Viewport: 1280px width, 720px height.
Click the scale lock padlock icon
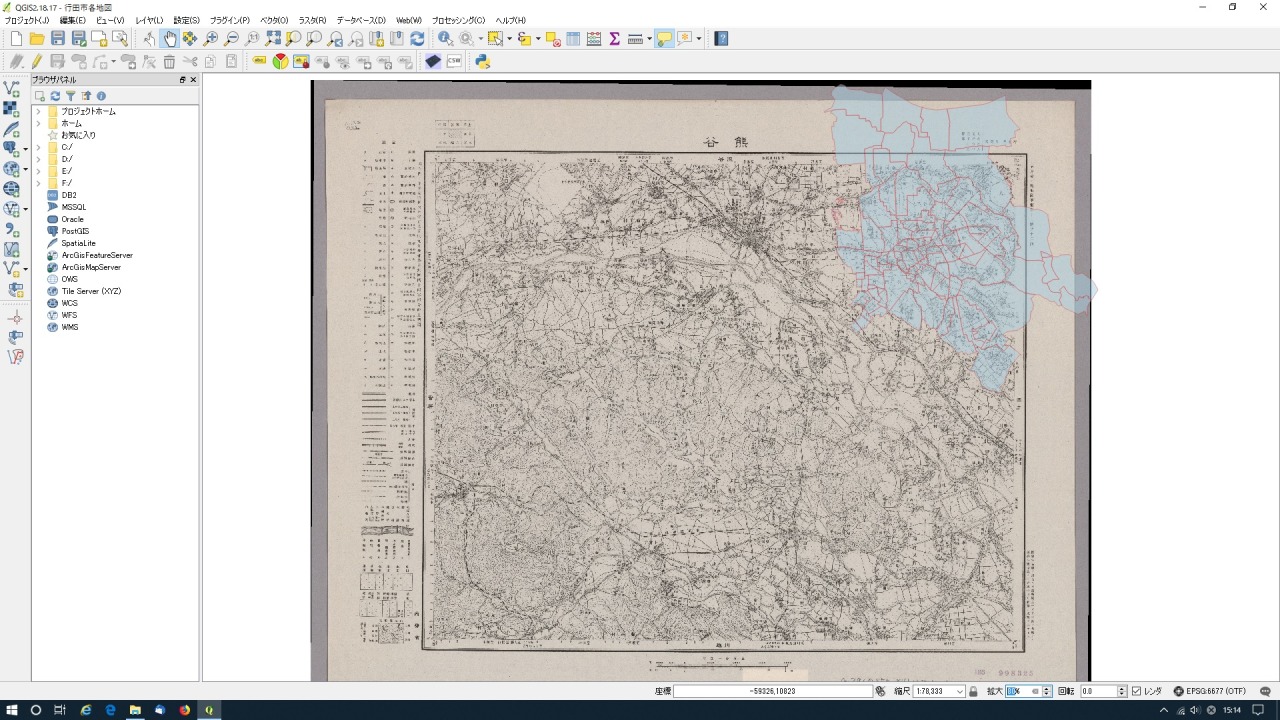coord(973,691)
